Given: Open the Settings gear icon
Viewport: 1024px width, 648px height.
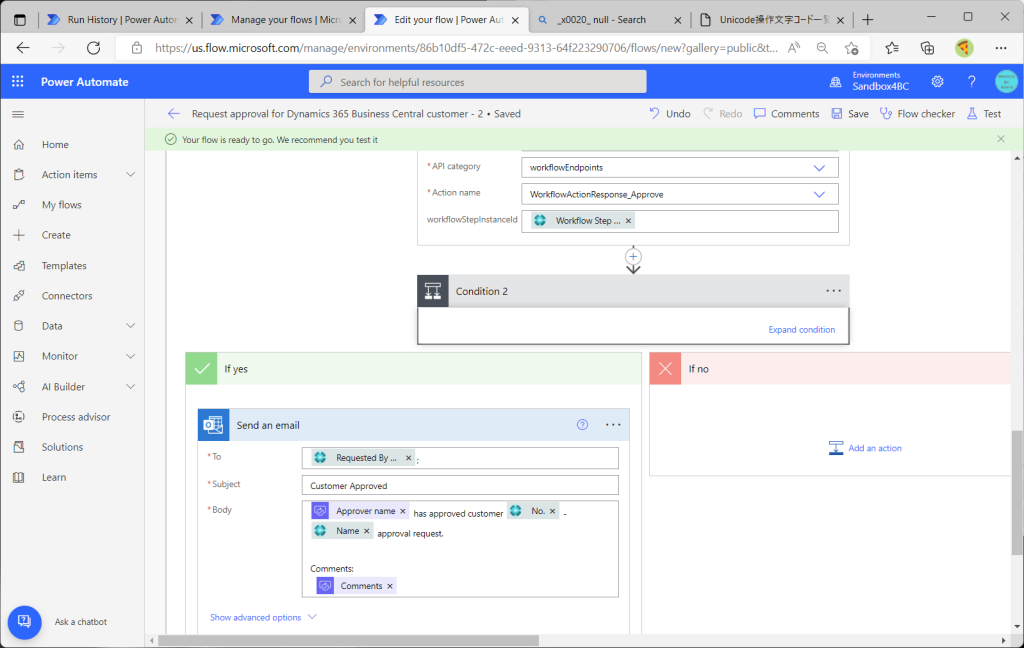Looking at the screenshot, I should pos(937,82).
